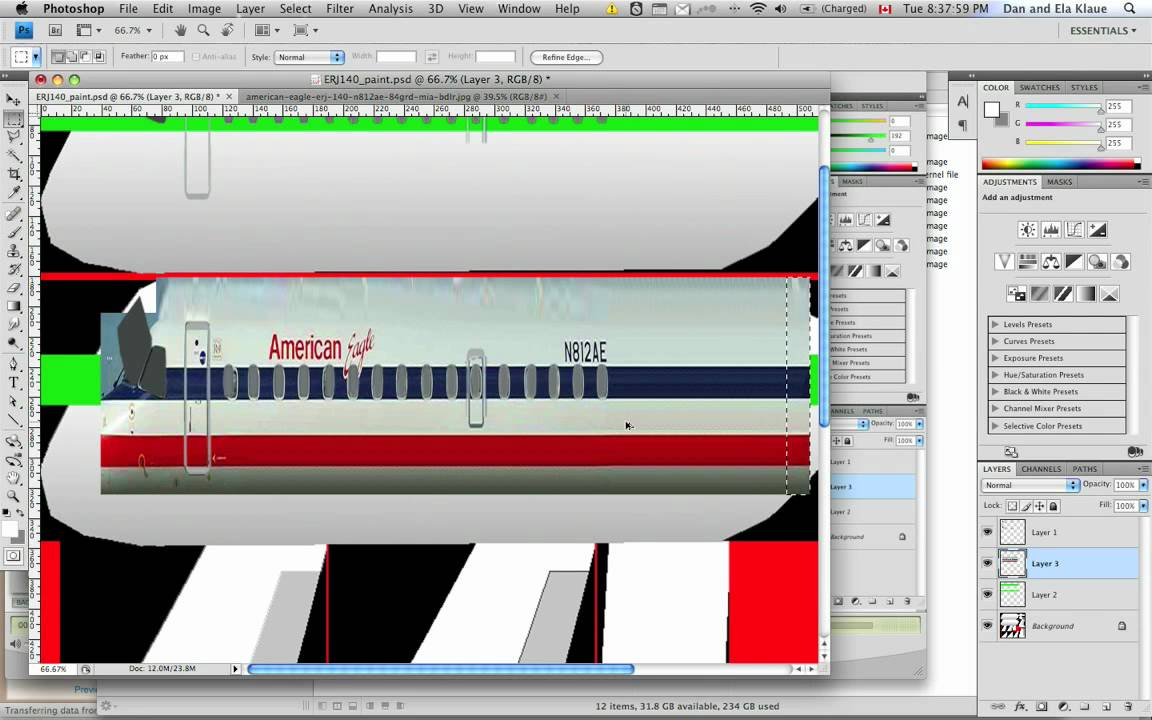Switch to american-eagle-erj-140 document tab

[396, 96]
